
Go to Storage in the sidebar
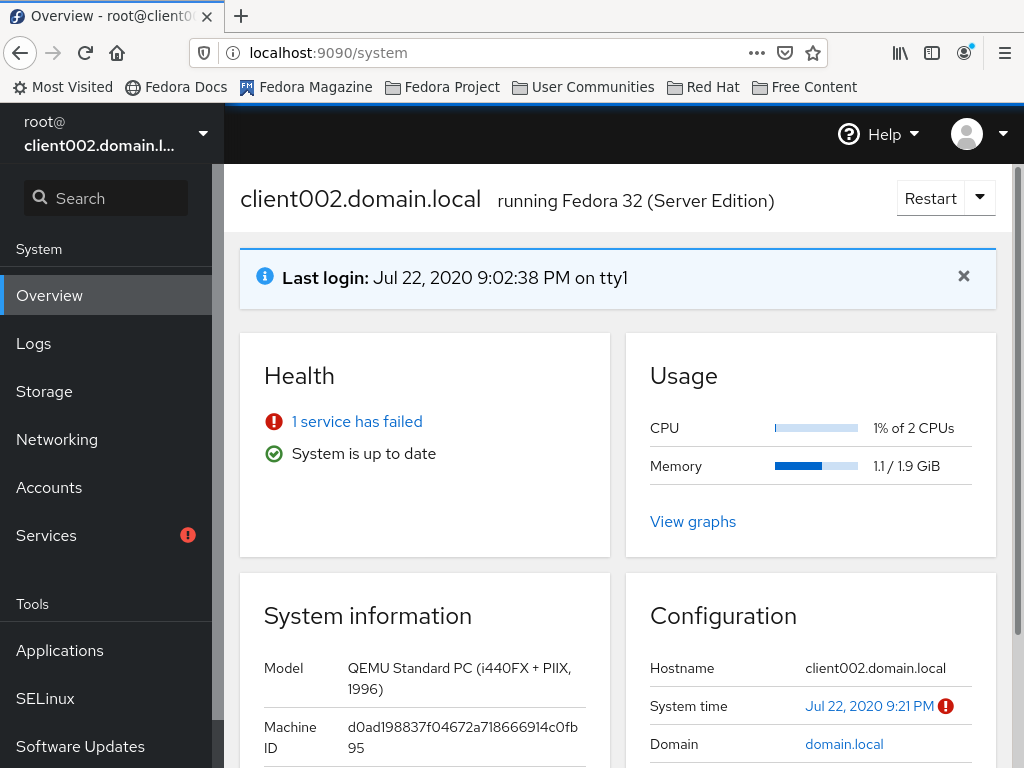coord(106,391)
